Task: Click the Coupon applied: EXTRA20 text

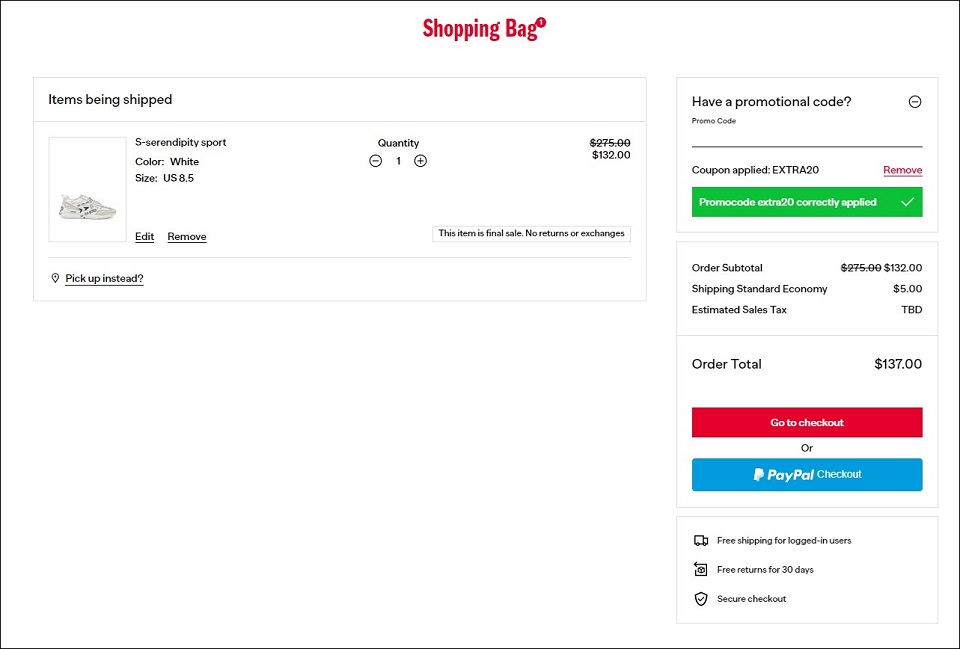Action: pyautogui.click(x=755, y=170)
